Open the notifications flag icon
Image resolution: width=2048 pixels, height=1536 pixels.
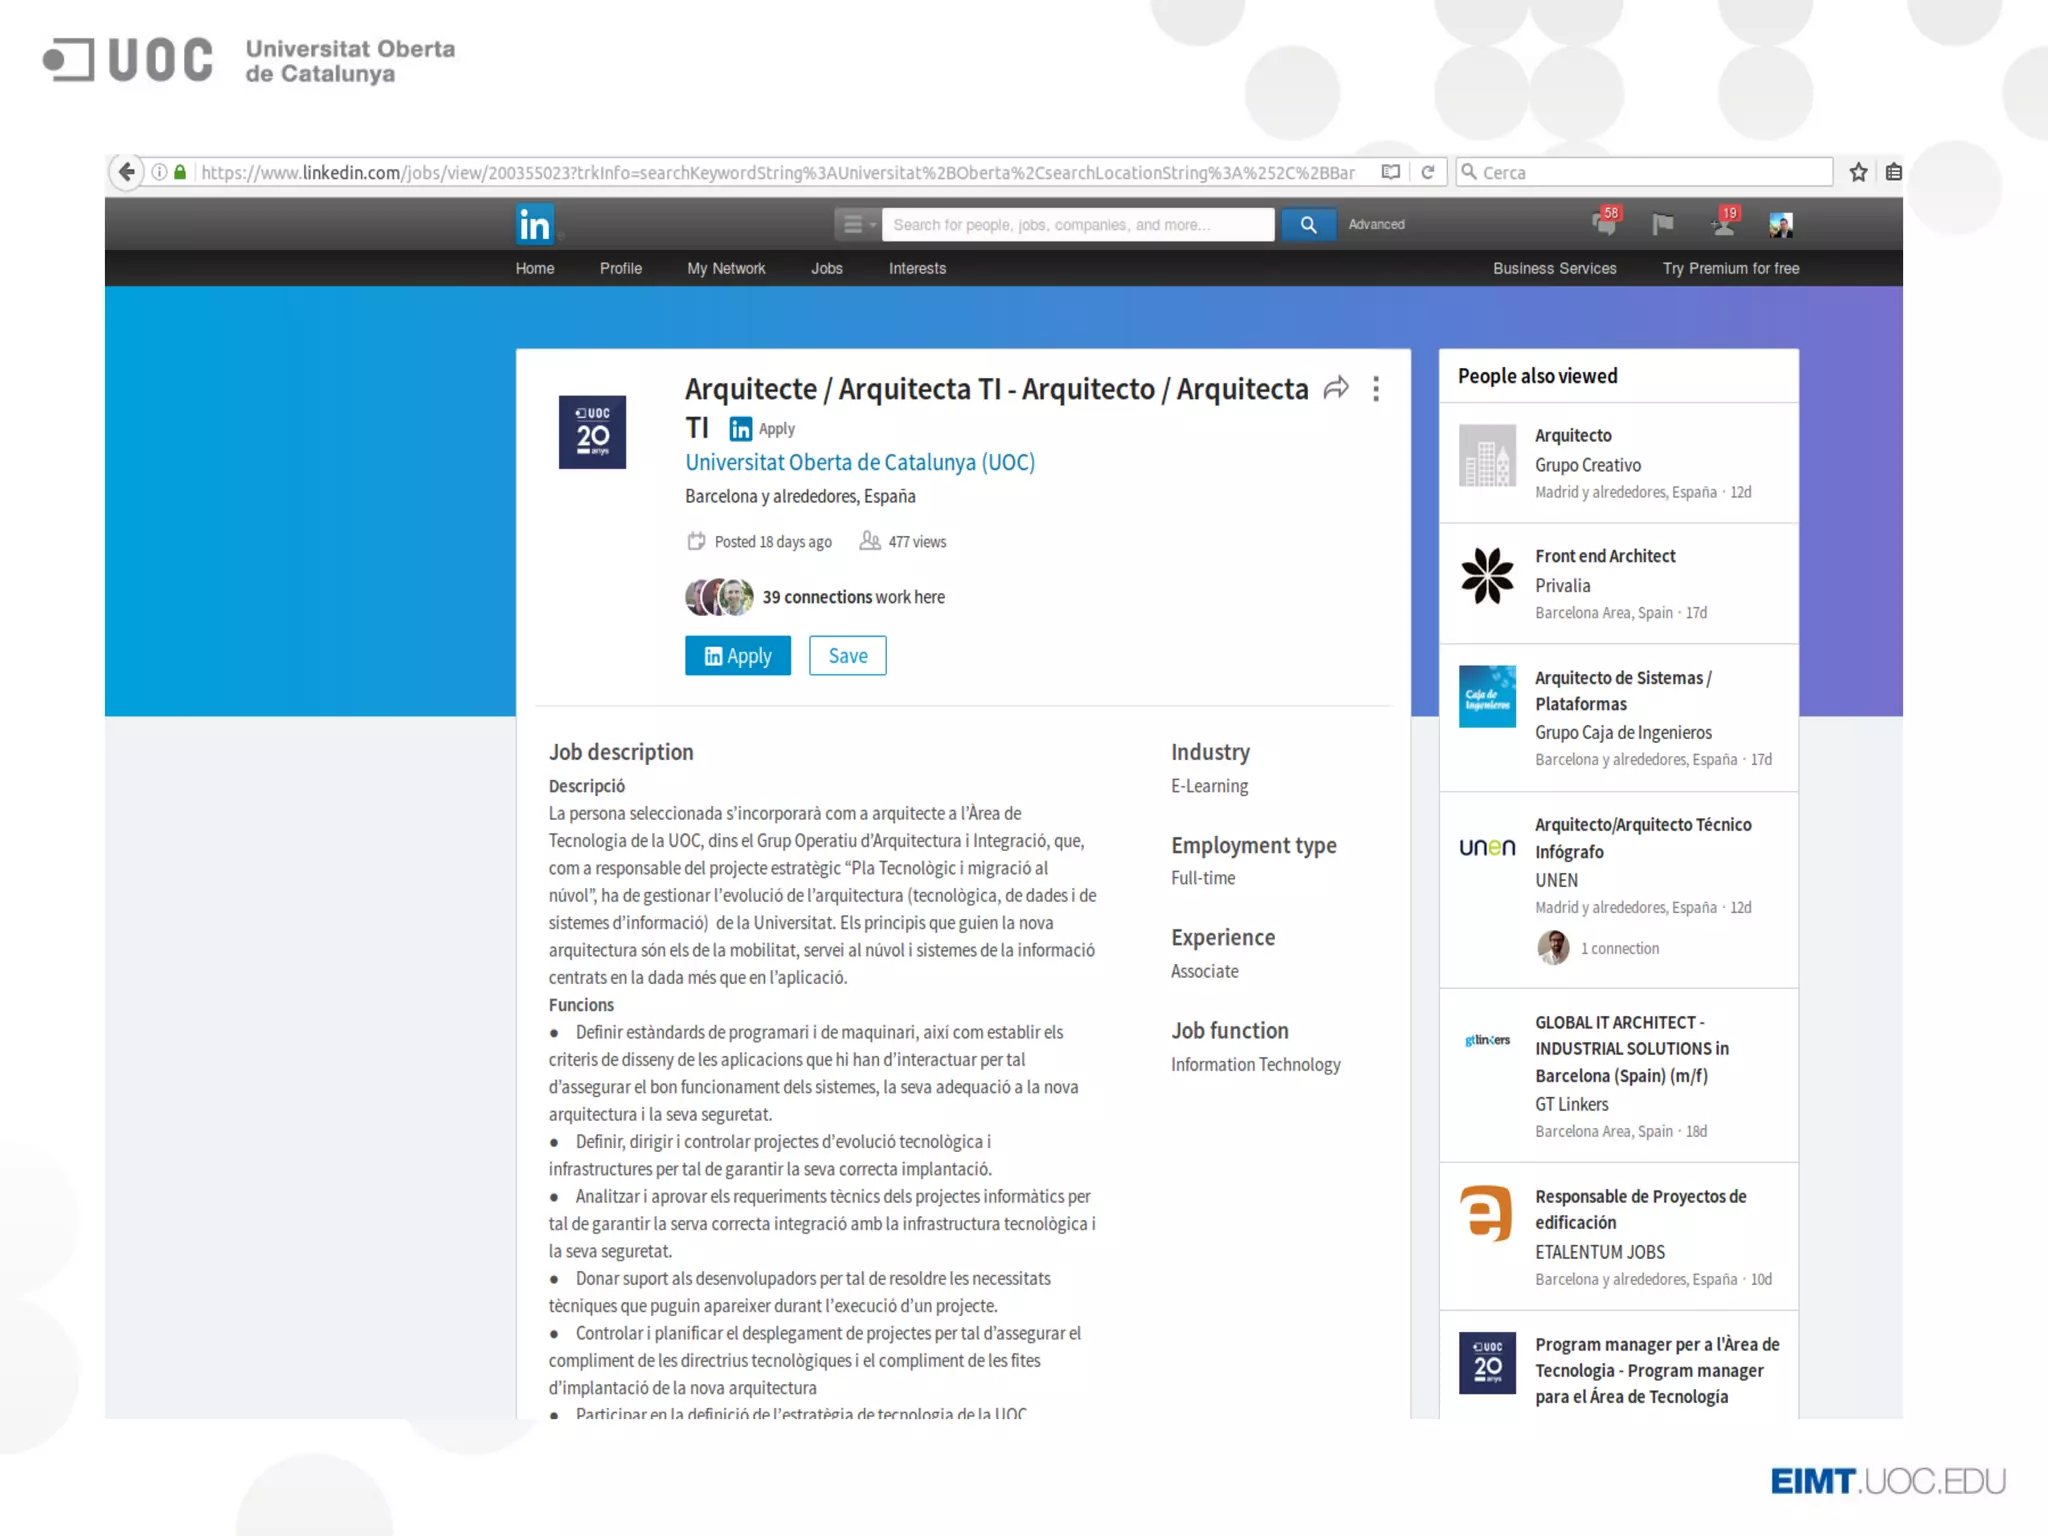1663,225
